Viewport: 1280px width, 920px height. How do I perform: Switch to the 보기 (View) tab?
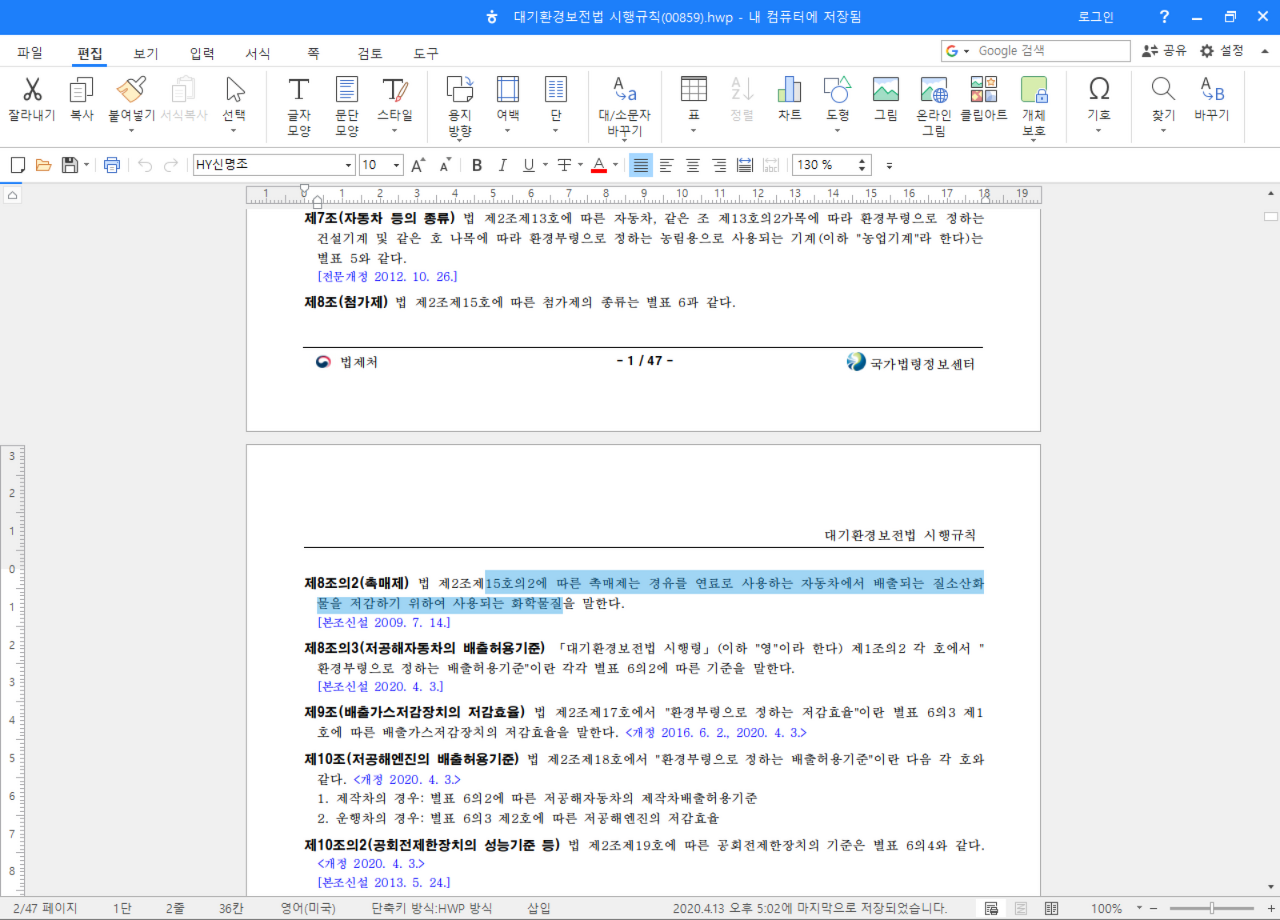pyautogui.click(x=146, y=52)
